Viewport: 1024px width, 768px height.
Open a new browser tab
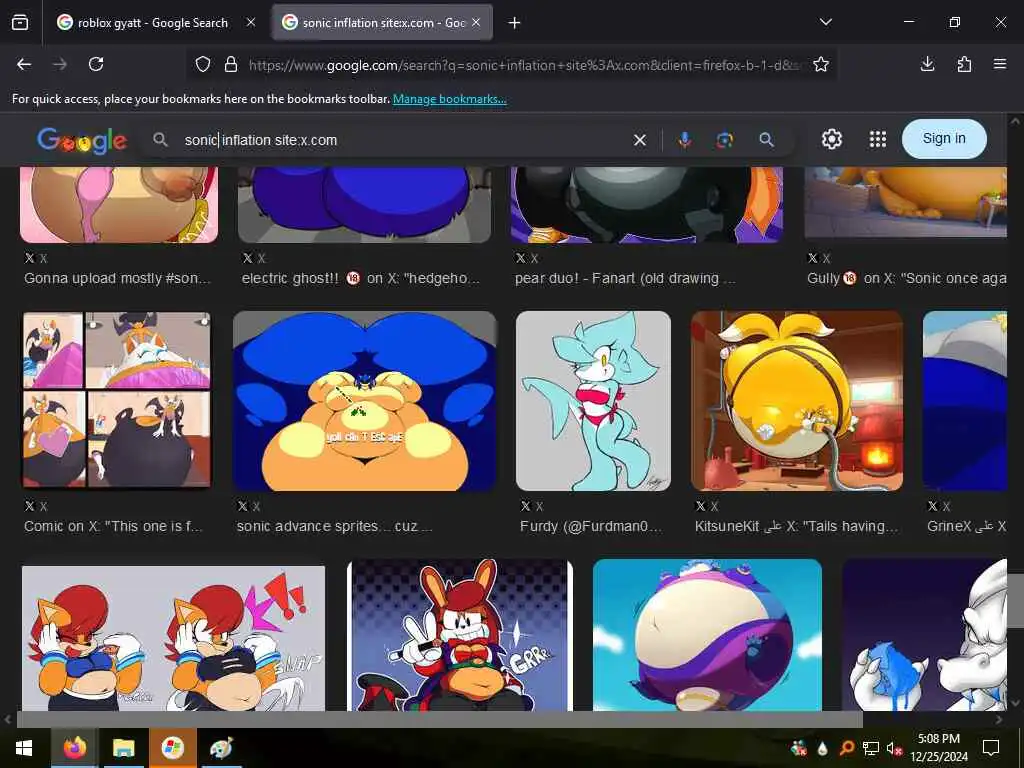(x=515, y=23)
